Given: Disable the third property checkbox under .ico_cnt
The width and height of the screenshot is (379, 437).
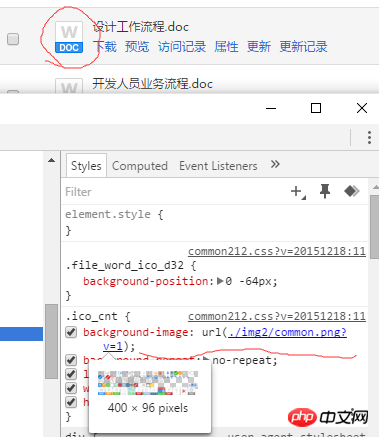Looking at the screenshot, I should [x=71, y=374].
